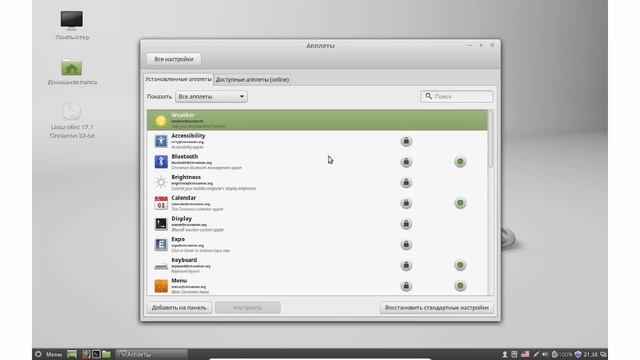Switch to 'Доступные апплеты (online)' tab
Screen dimensions: 640x360
coord(252,80)
